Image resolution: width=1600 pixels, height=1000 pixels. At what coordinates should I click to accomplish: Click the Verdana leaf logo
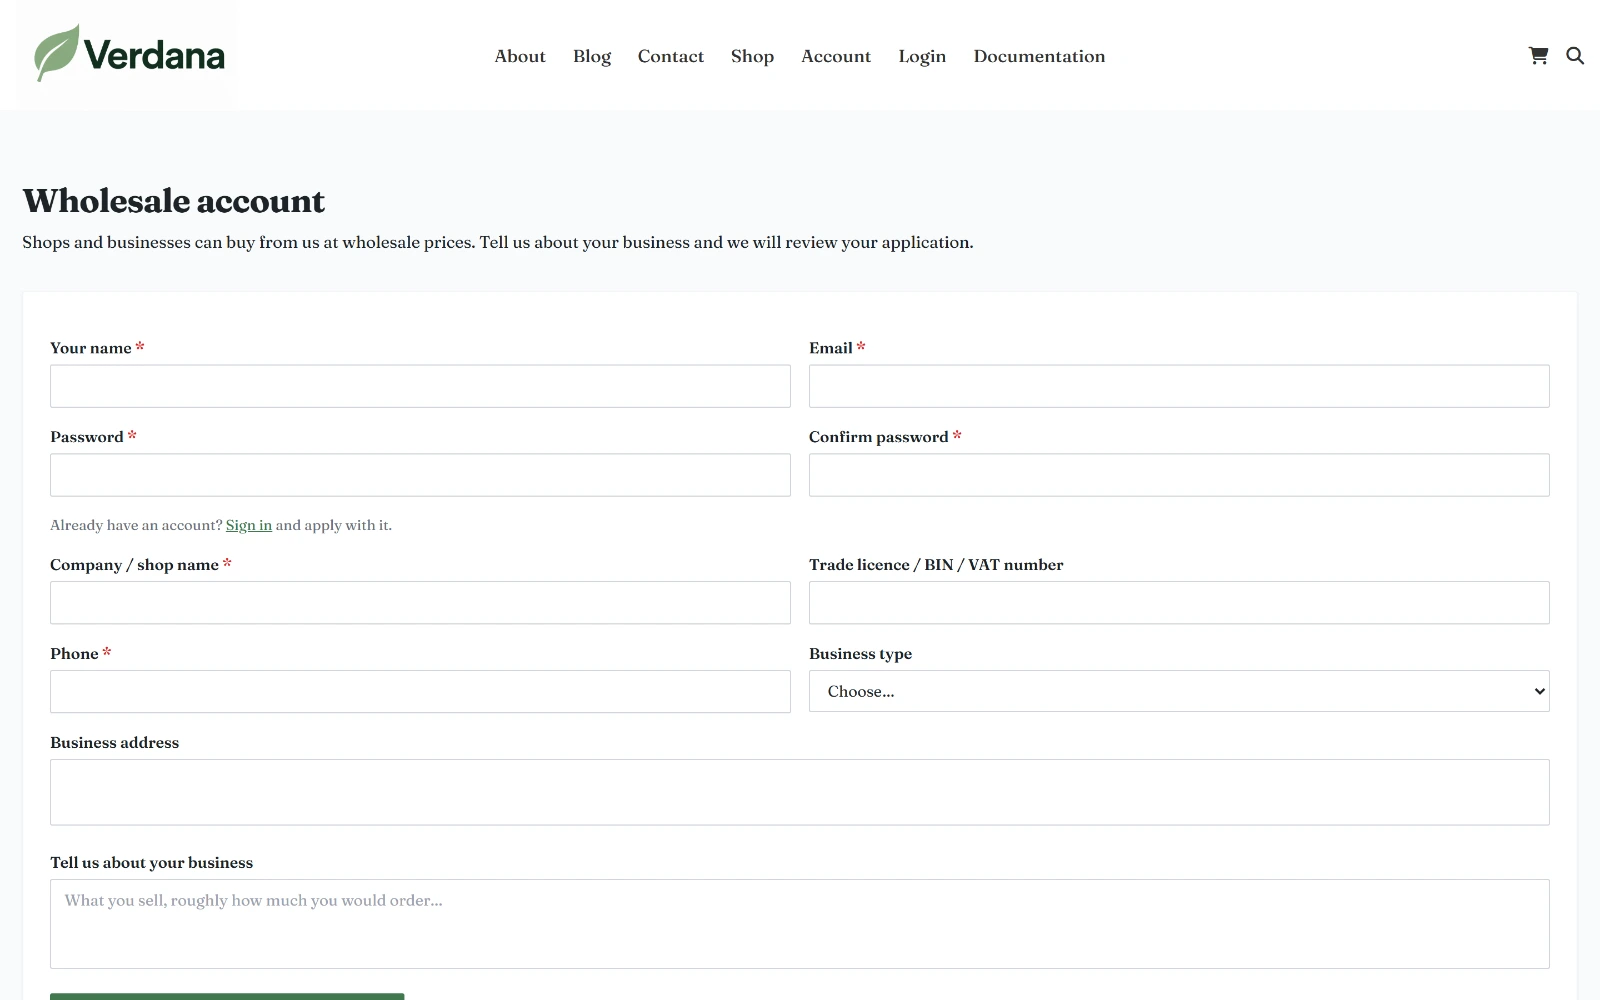tap(129, 54)
